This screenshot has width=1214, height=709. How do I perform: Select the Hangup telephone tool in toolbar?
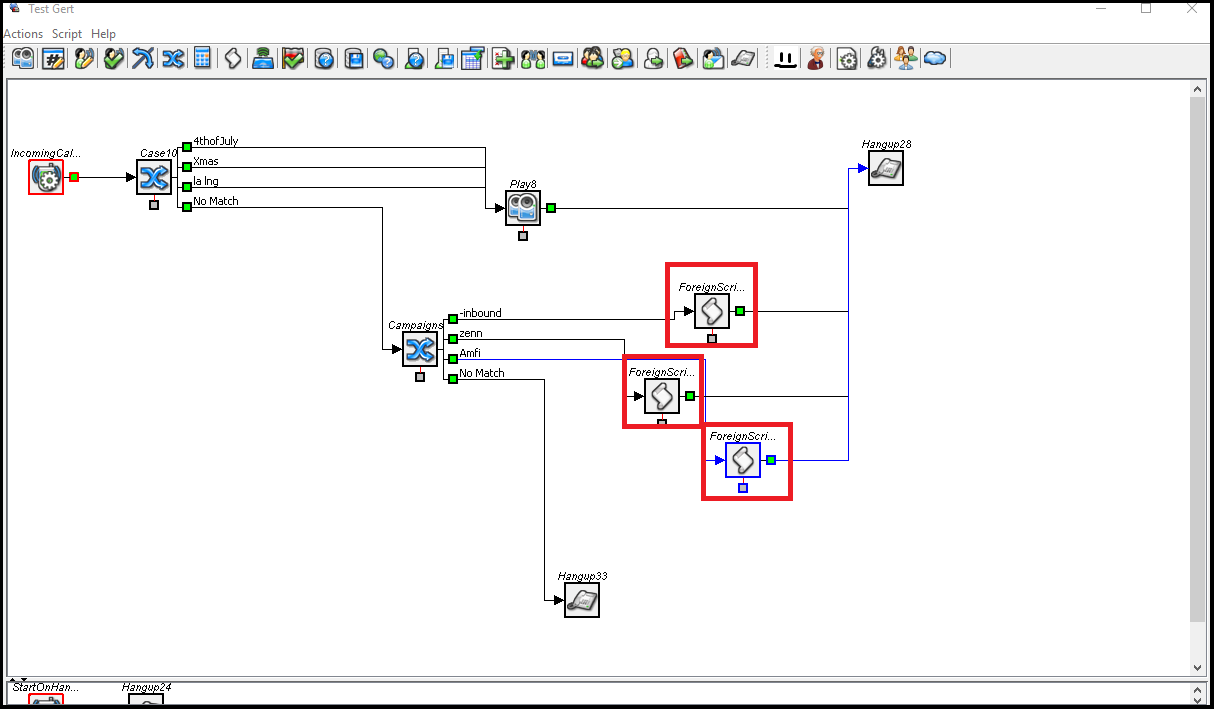coord(743,59)
